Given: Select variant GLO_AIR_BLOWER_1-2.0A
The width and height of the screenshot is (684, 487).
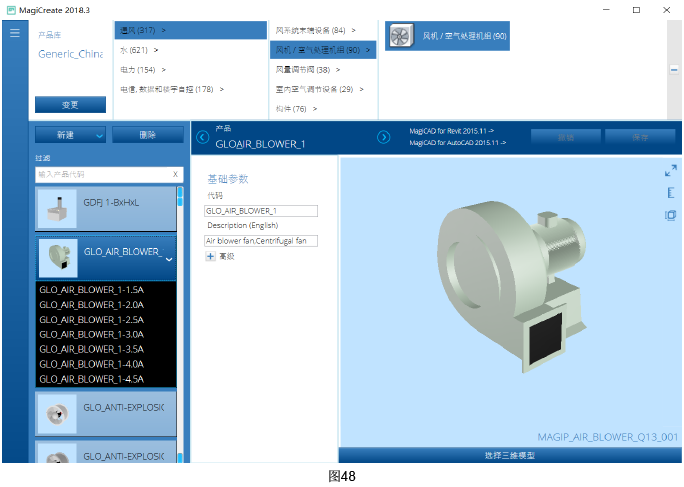Looking at the screenshot, I should pyautogui.click(x=92, y=305).
